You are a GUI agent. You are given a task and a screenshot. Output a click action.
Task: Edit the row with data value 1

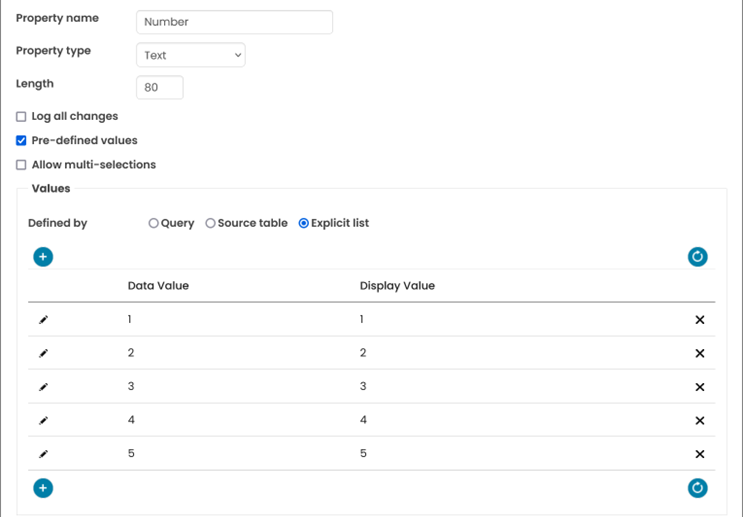tap(43, 320)
